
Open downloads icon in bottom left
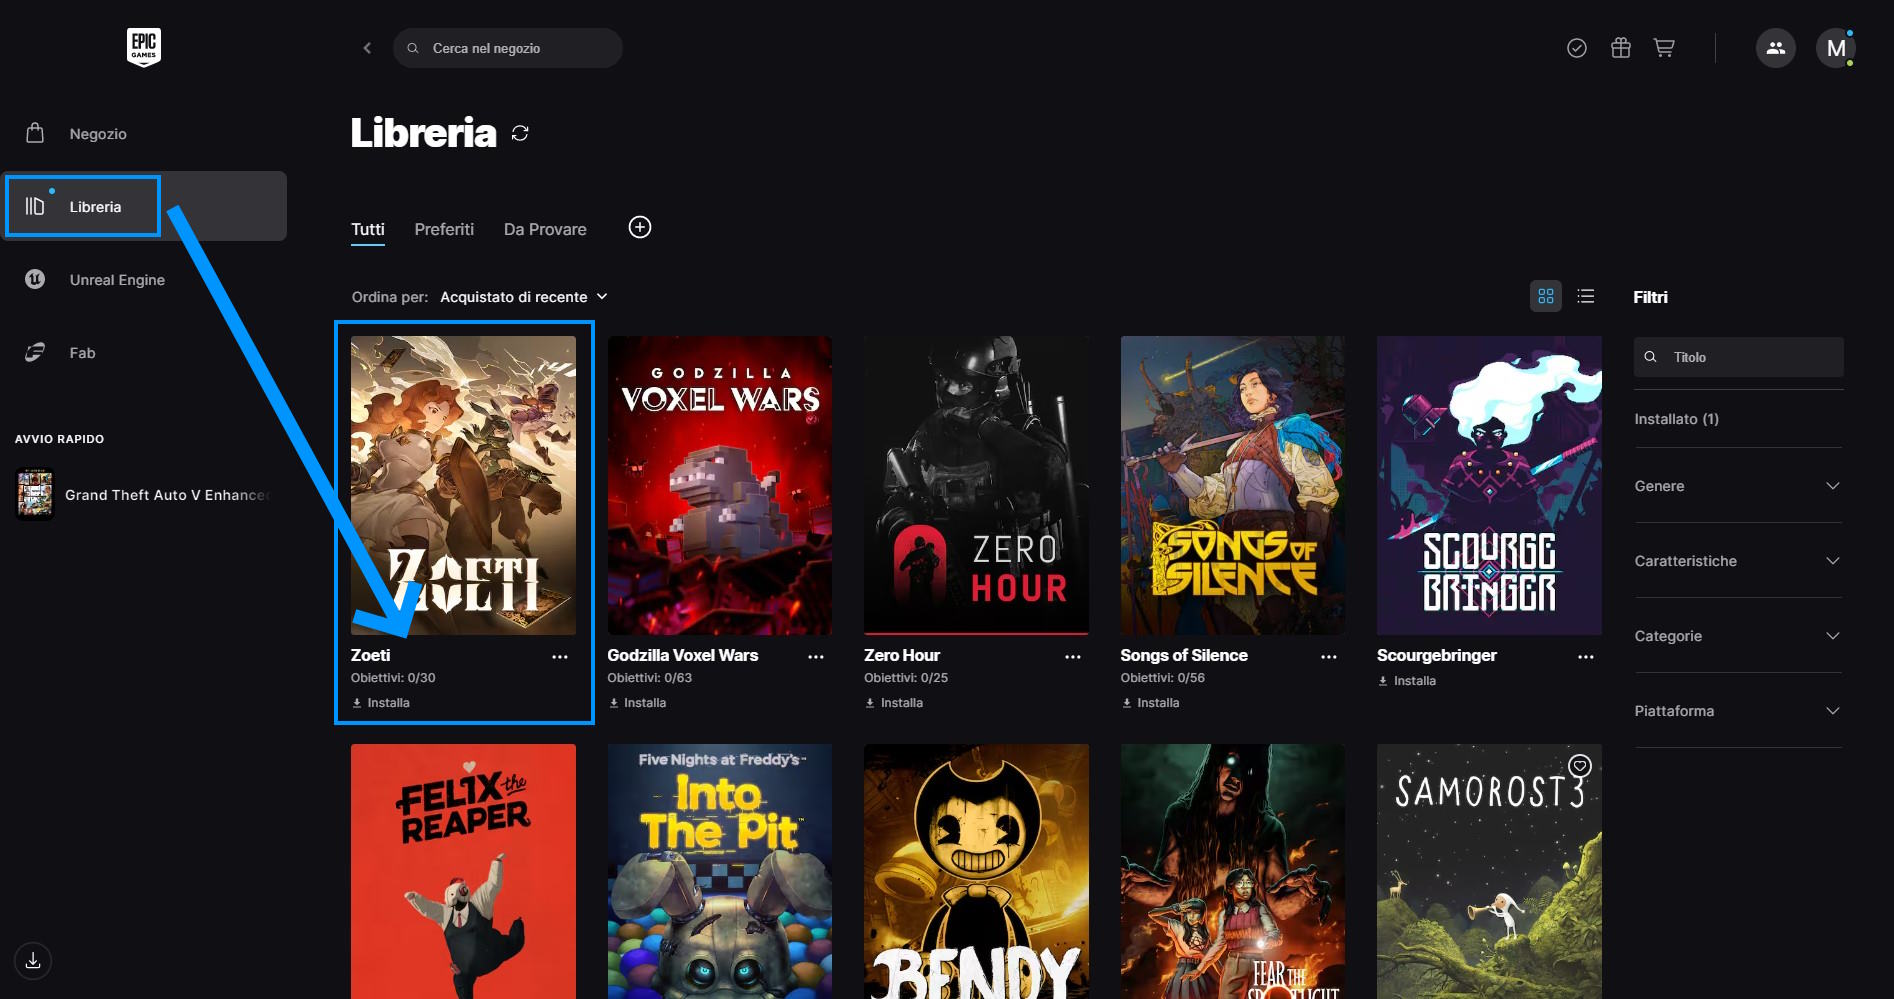[33, 961]
